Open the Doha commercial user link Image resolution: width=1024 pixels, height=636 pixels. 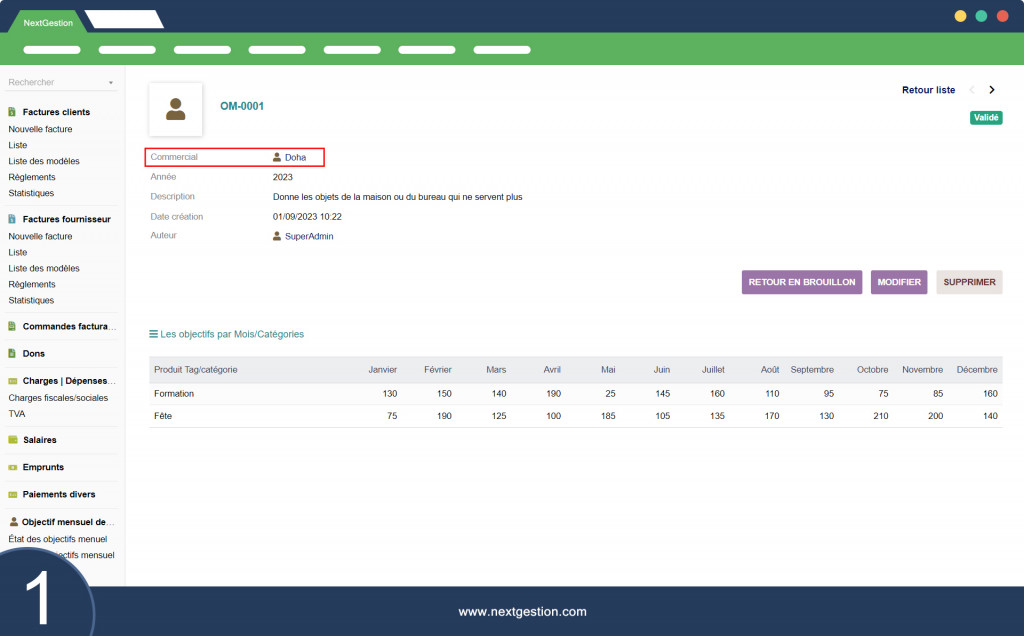(295, 157)
